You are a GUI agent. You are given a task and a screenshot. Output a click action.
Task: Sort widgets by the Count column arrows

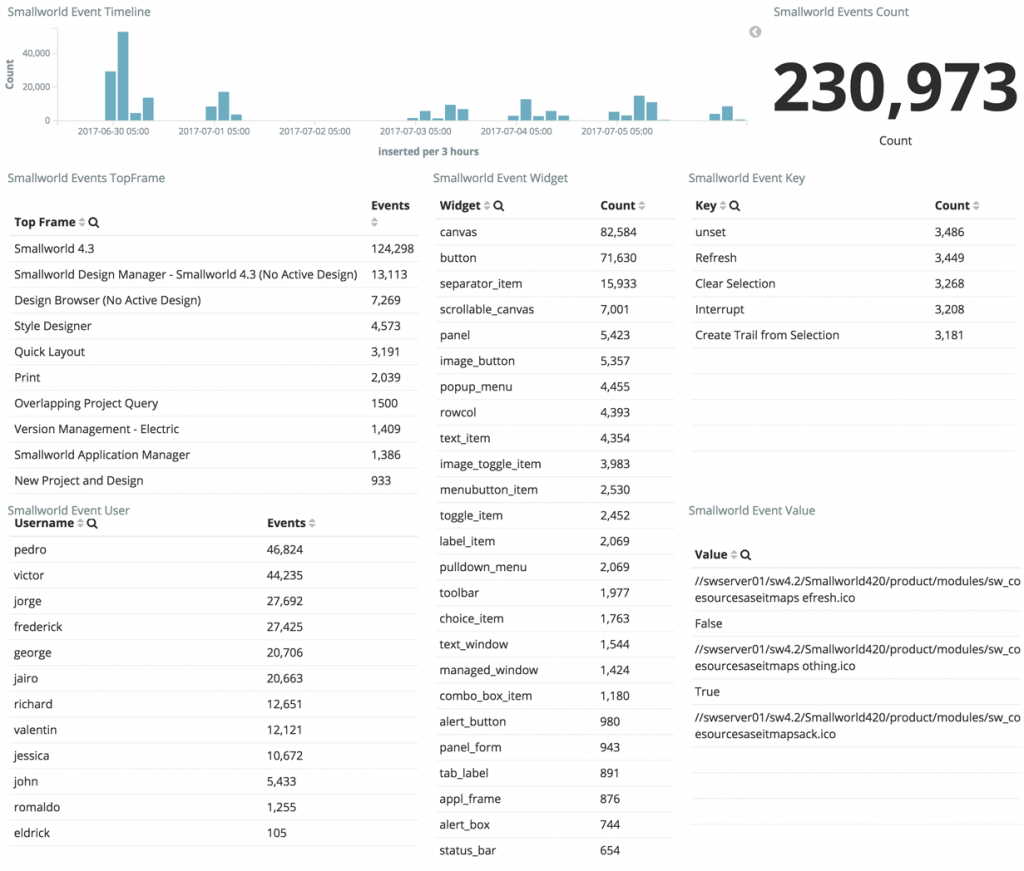642,206
